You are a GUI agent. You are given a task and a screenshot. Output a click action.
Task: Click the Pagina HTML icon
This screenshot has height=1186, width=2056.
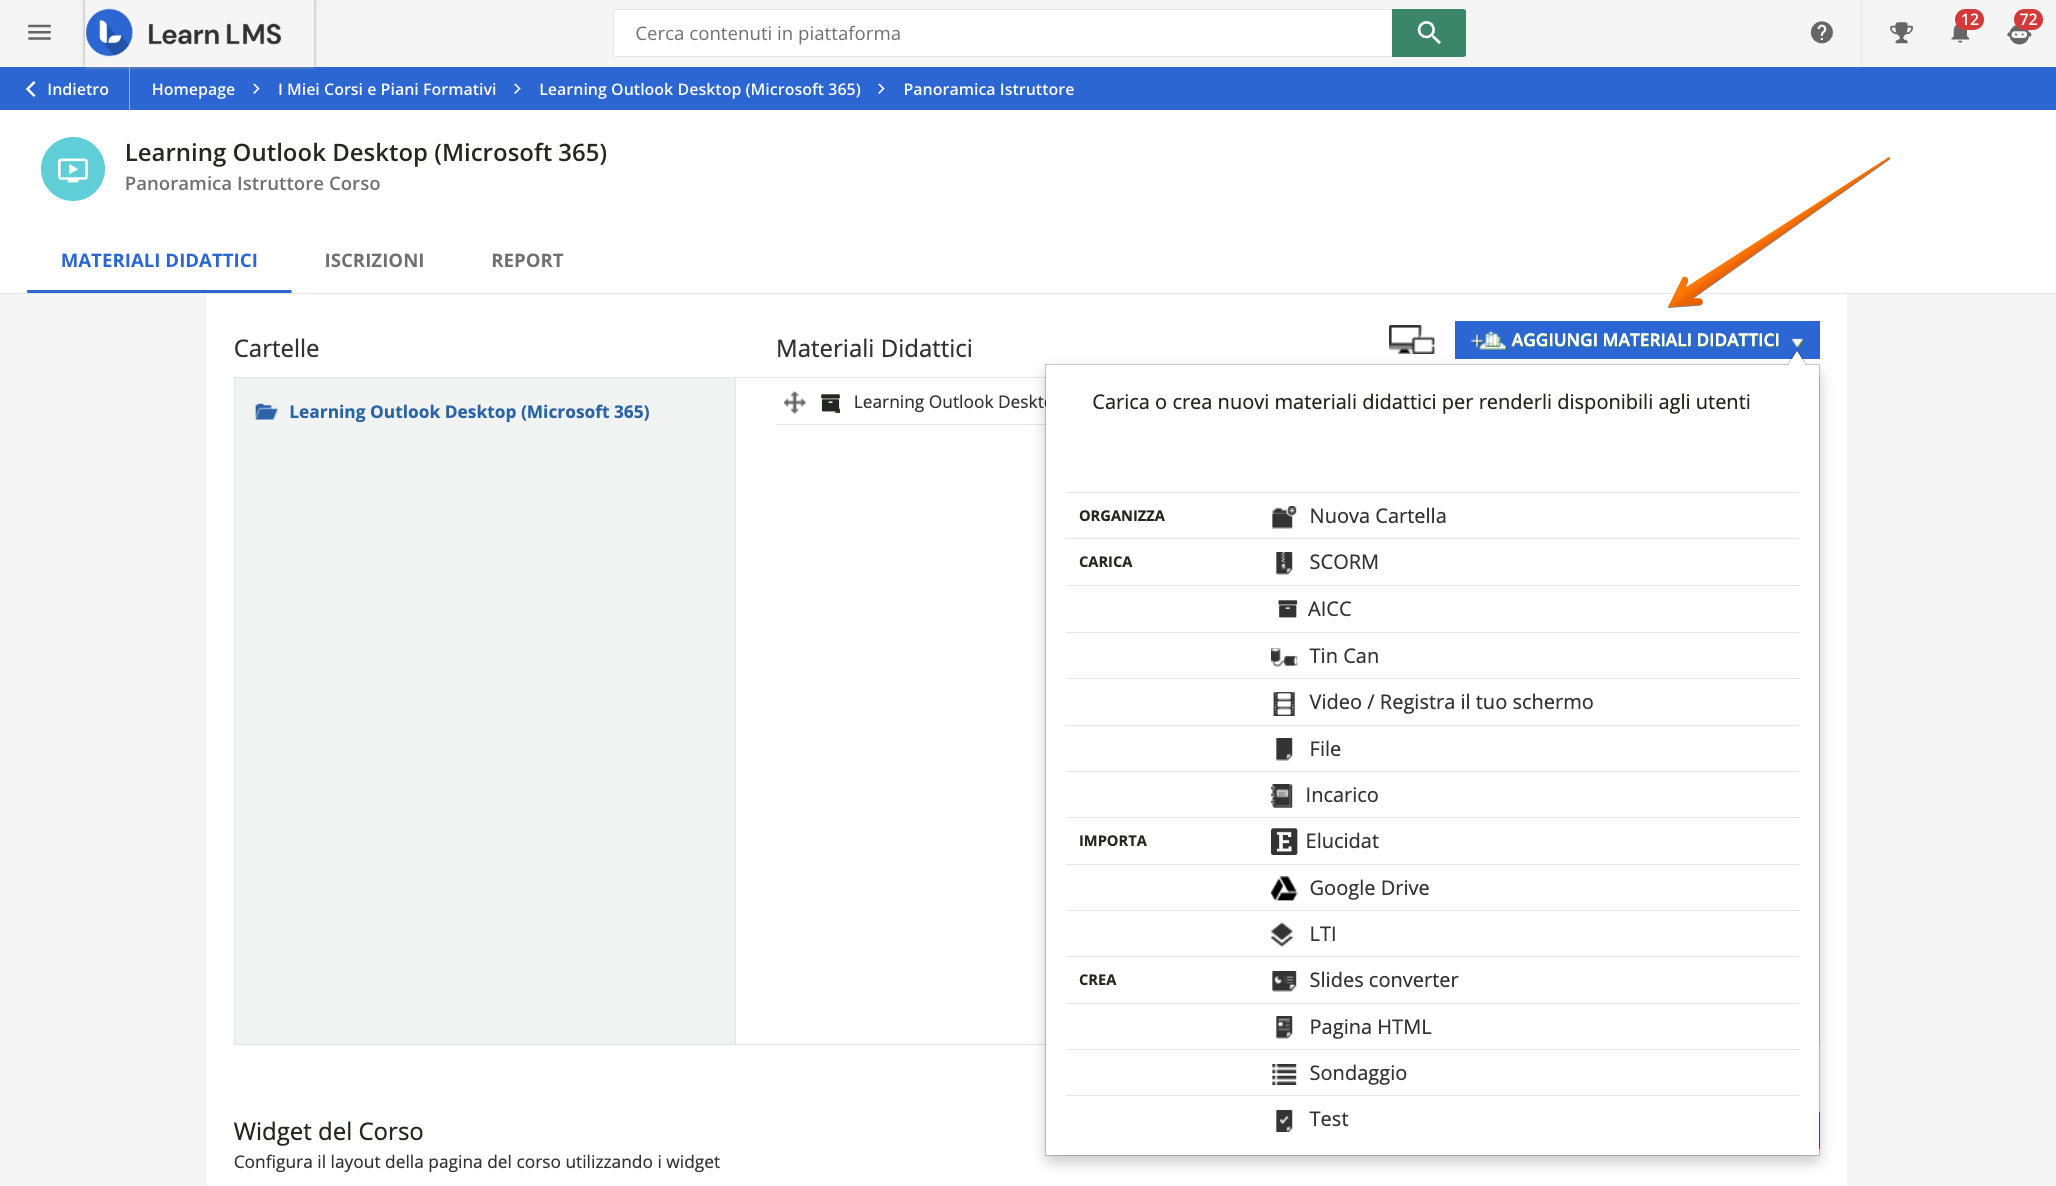click(1284, 1027)
